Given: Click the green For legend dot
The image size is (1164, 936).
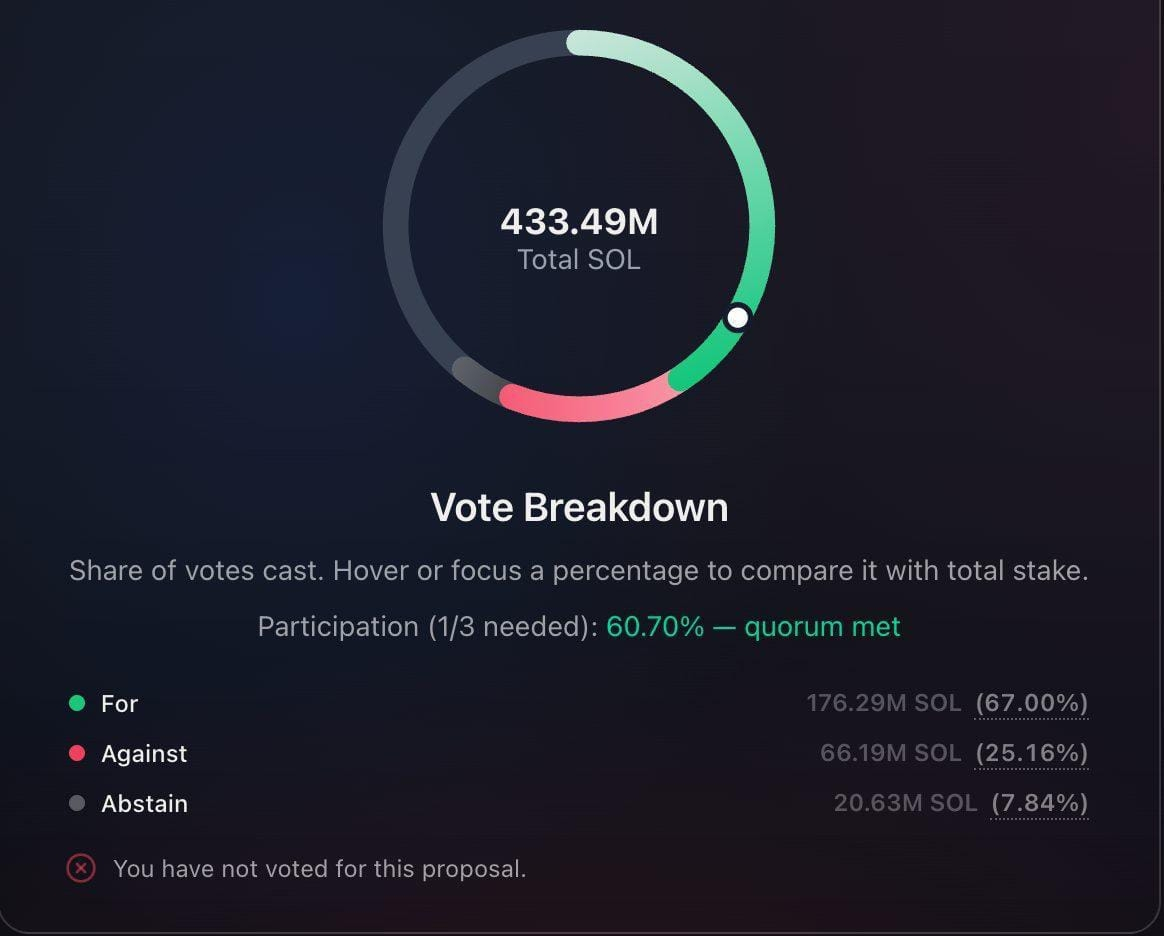Looking at the screenshot, I should [77, 703].
